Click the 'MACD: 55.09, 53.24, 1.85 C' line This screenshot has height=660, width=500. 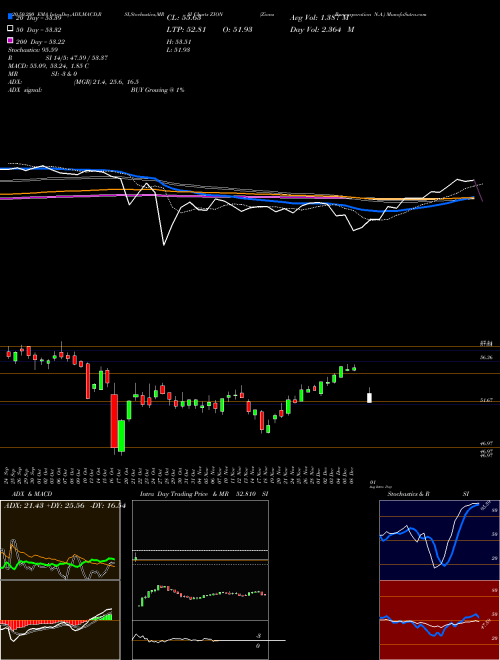[48, 66]
